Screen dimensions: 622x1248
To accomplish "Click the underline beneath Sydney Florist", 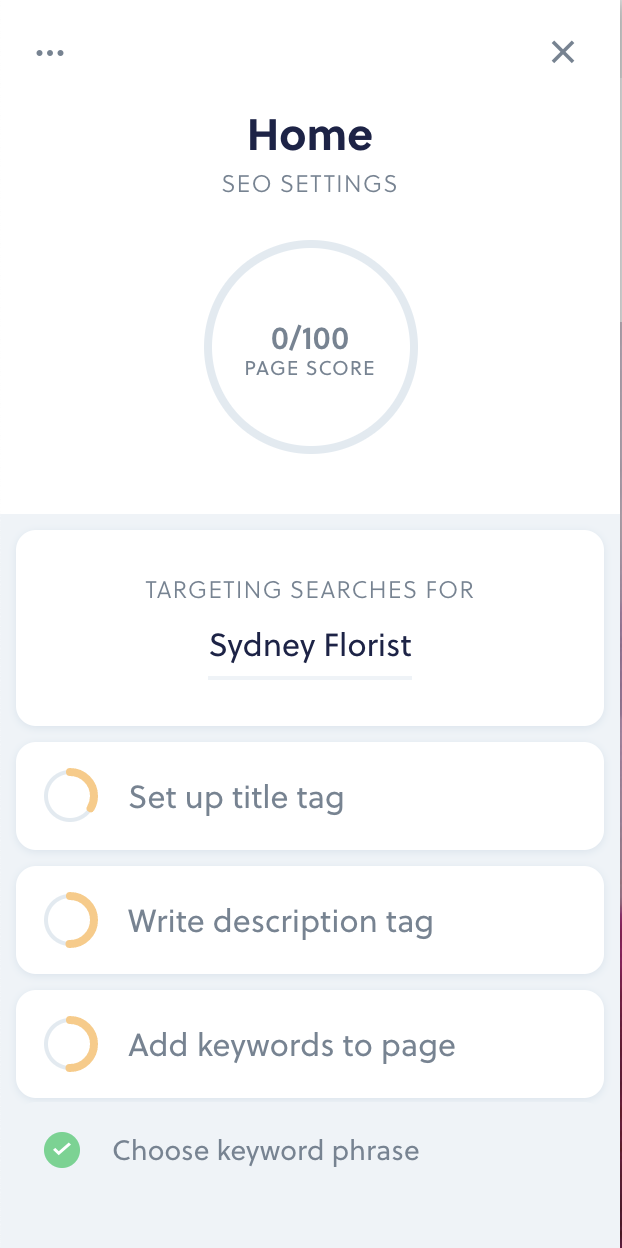I will pyautogui.click(x=310, y=678).
